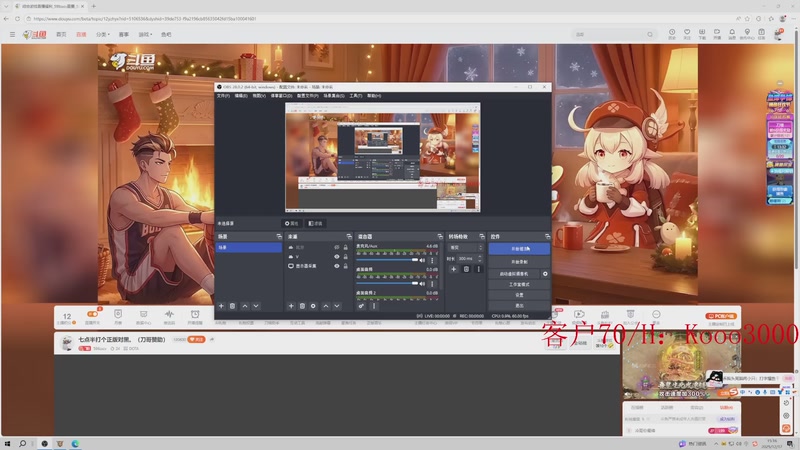Open mic/Aux channel options three-dot menu
800x450 pixels.
pos(432,260)
